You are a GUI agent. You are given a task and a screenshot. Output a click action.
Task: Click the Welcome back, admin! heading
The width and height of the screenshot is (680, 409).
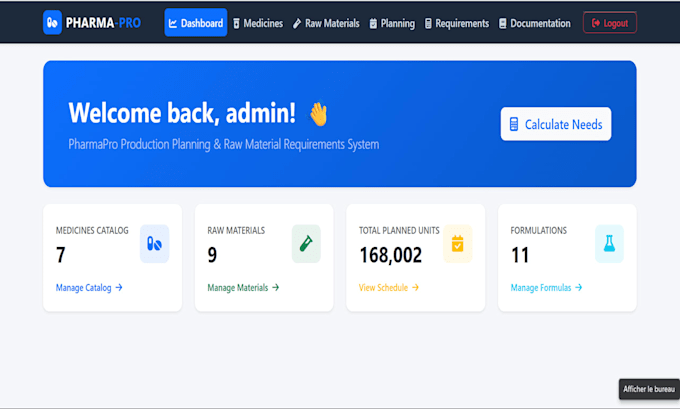182,113
